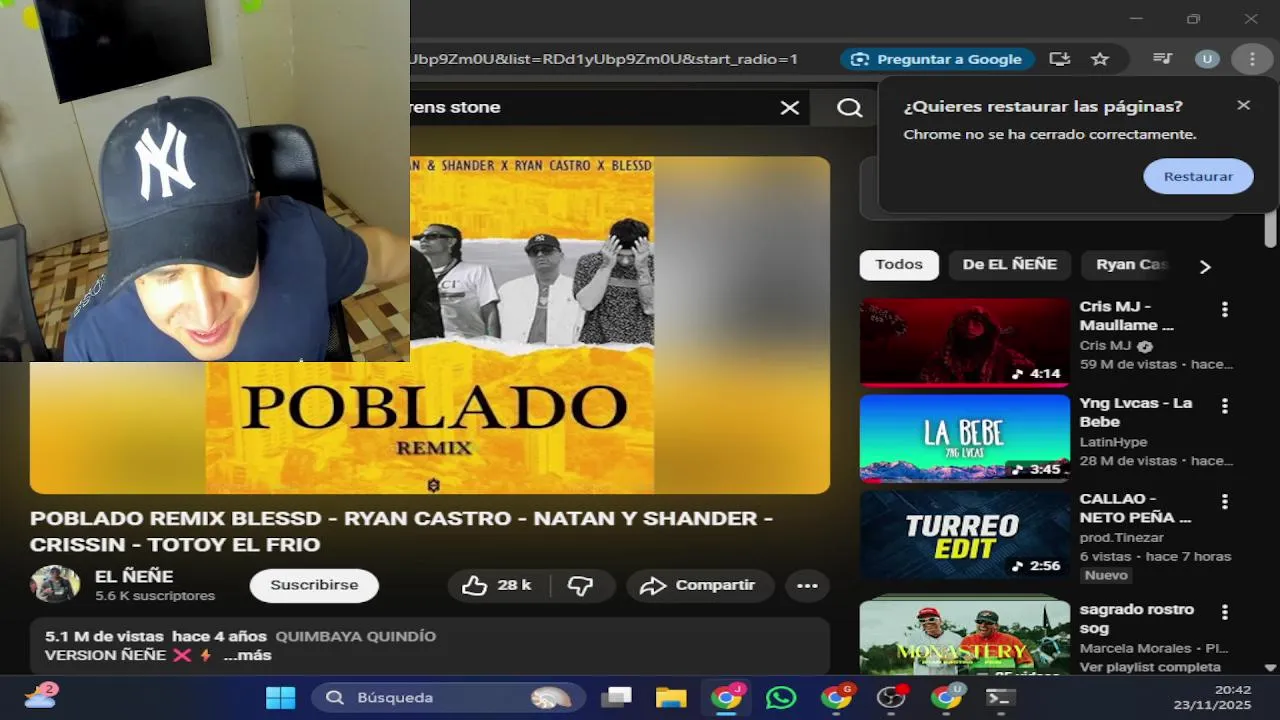Like the video with 28 k thumbs up
Screen dimensions: 1280x720
pos(497,585)
